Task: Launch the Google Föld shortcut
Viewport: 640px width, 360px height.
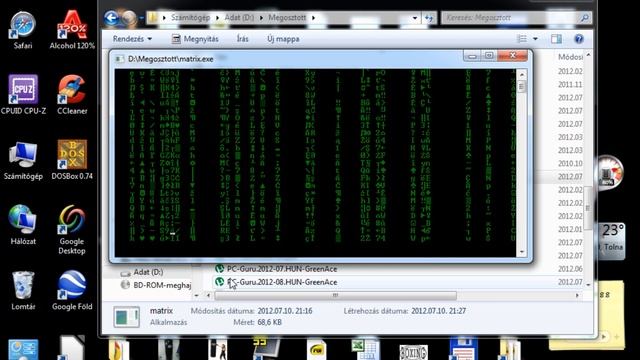Action: 72,291
